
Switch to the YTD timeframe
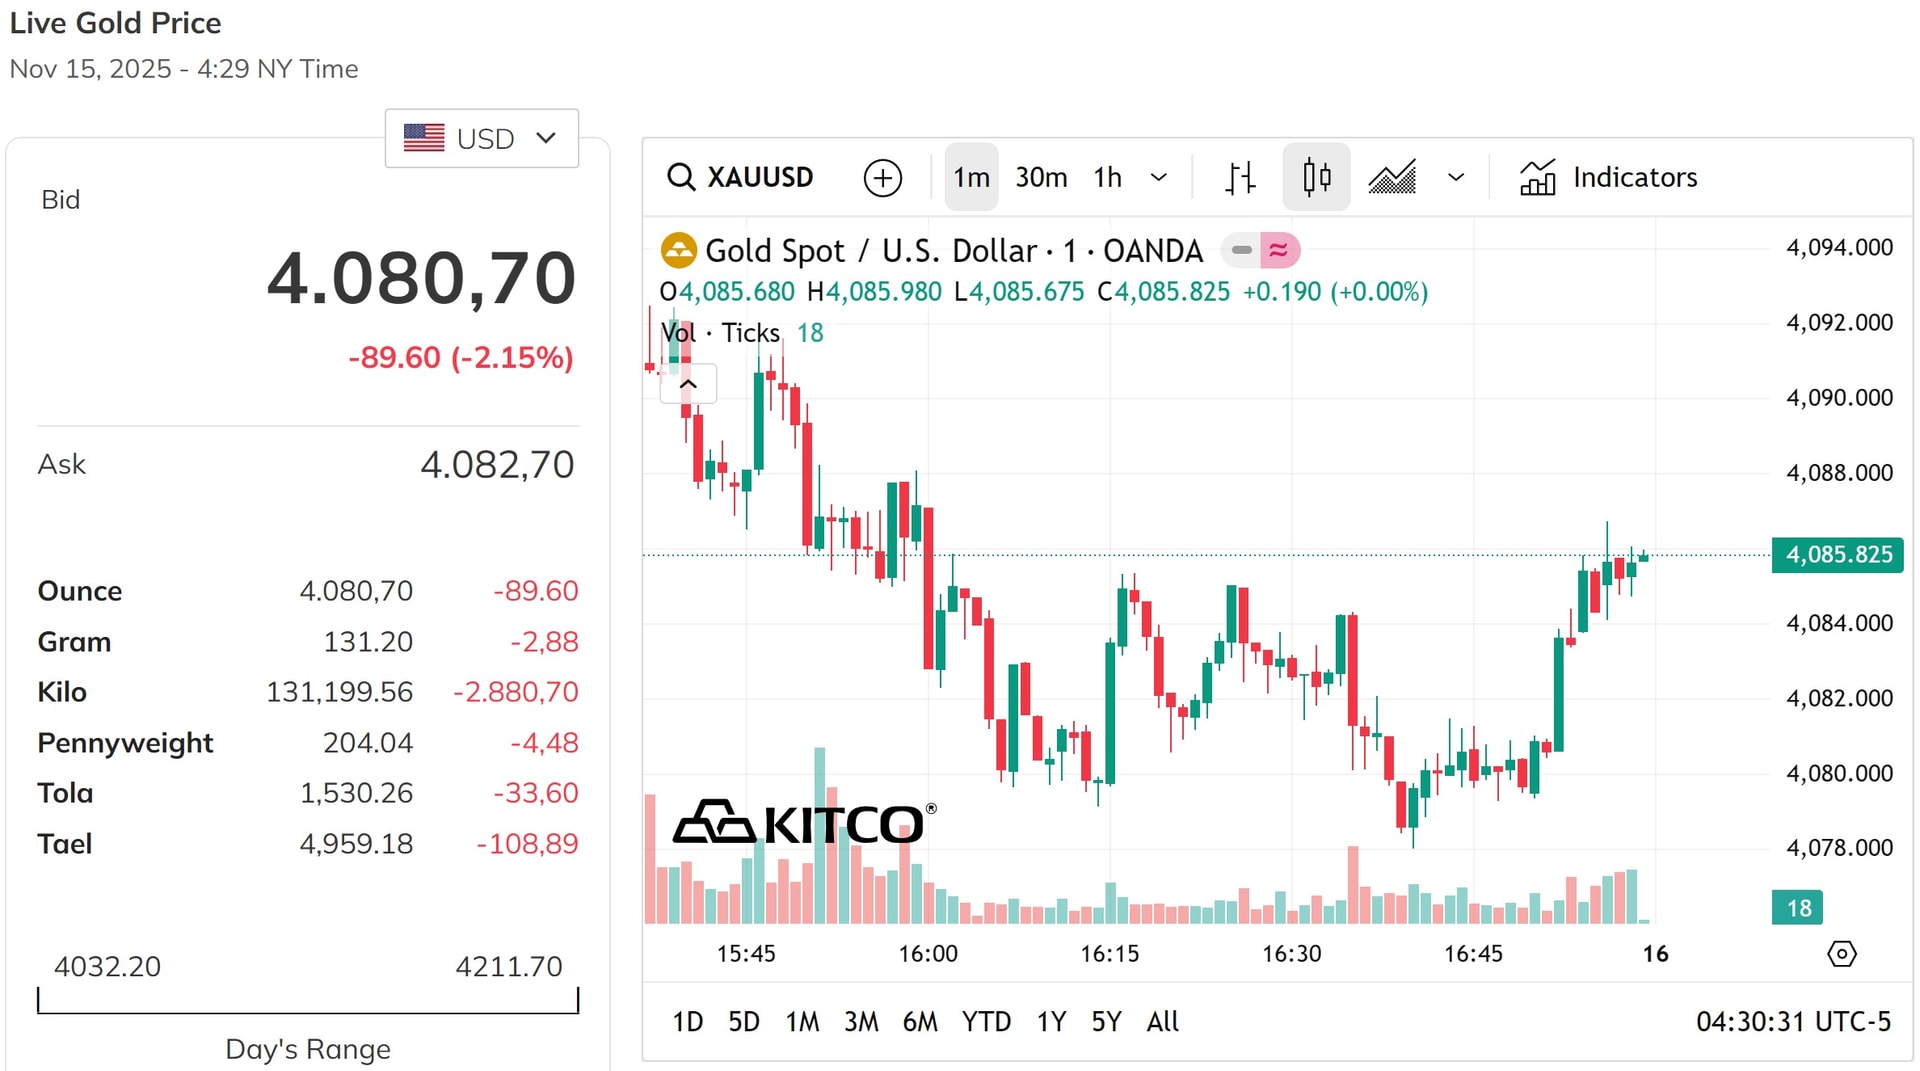point(986,1022)
